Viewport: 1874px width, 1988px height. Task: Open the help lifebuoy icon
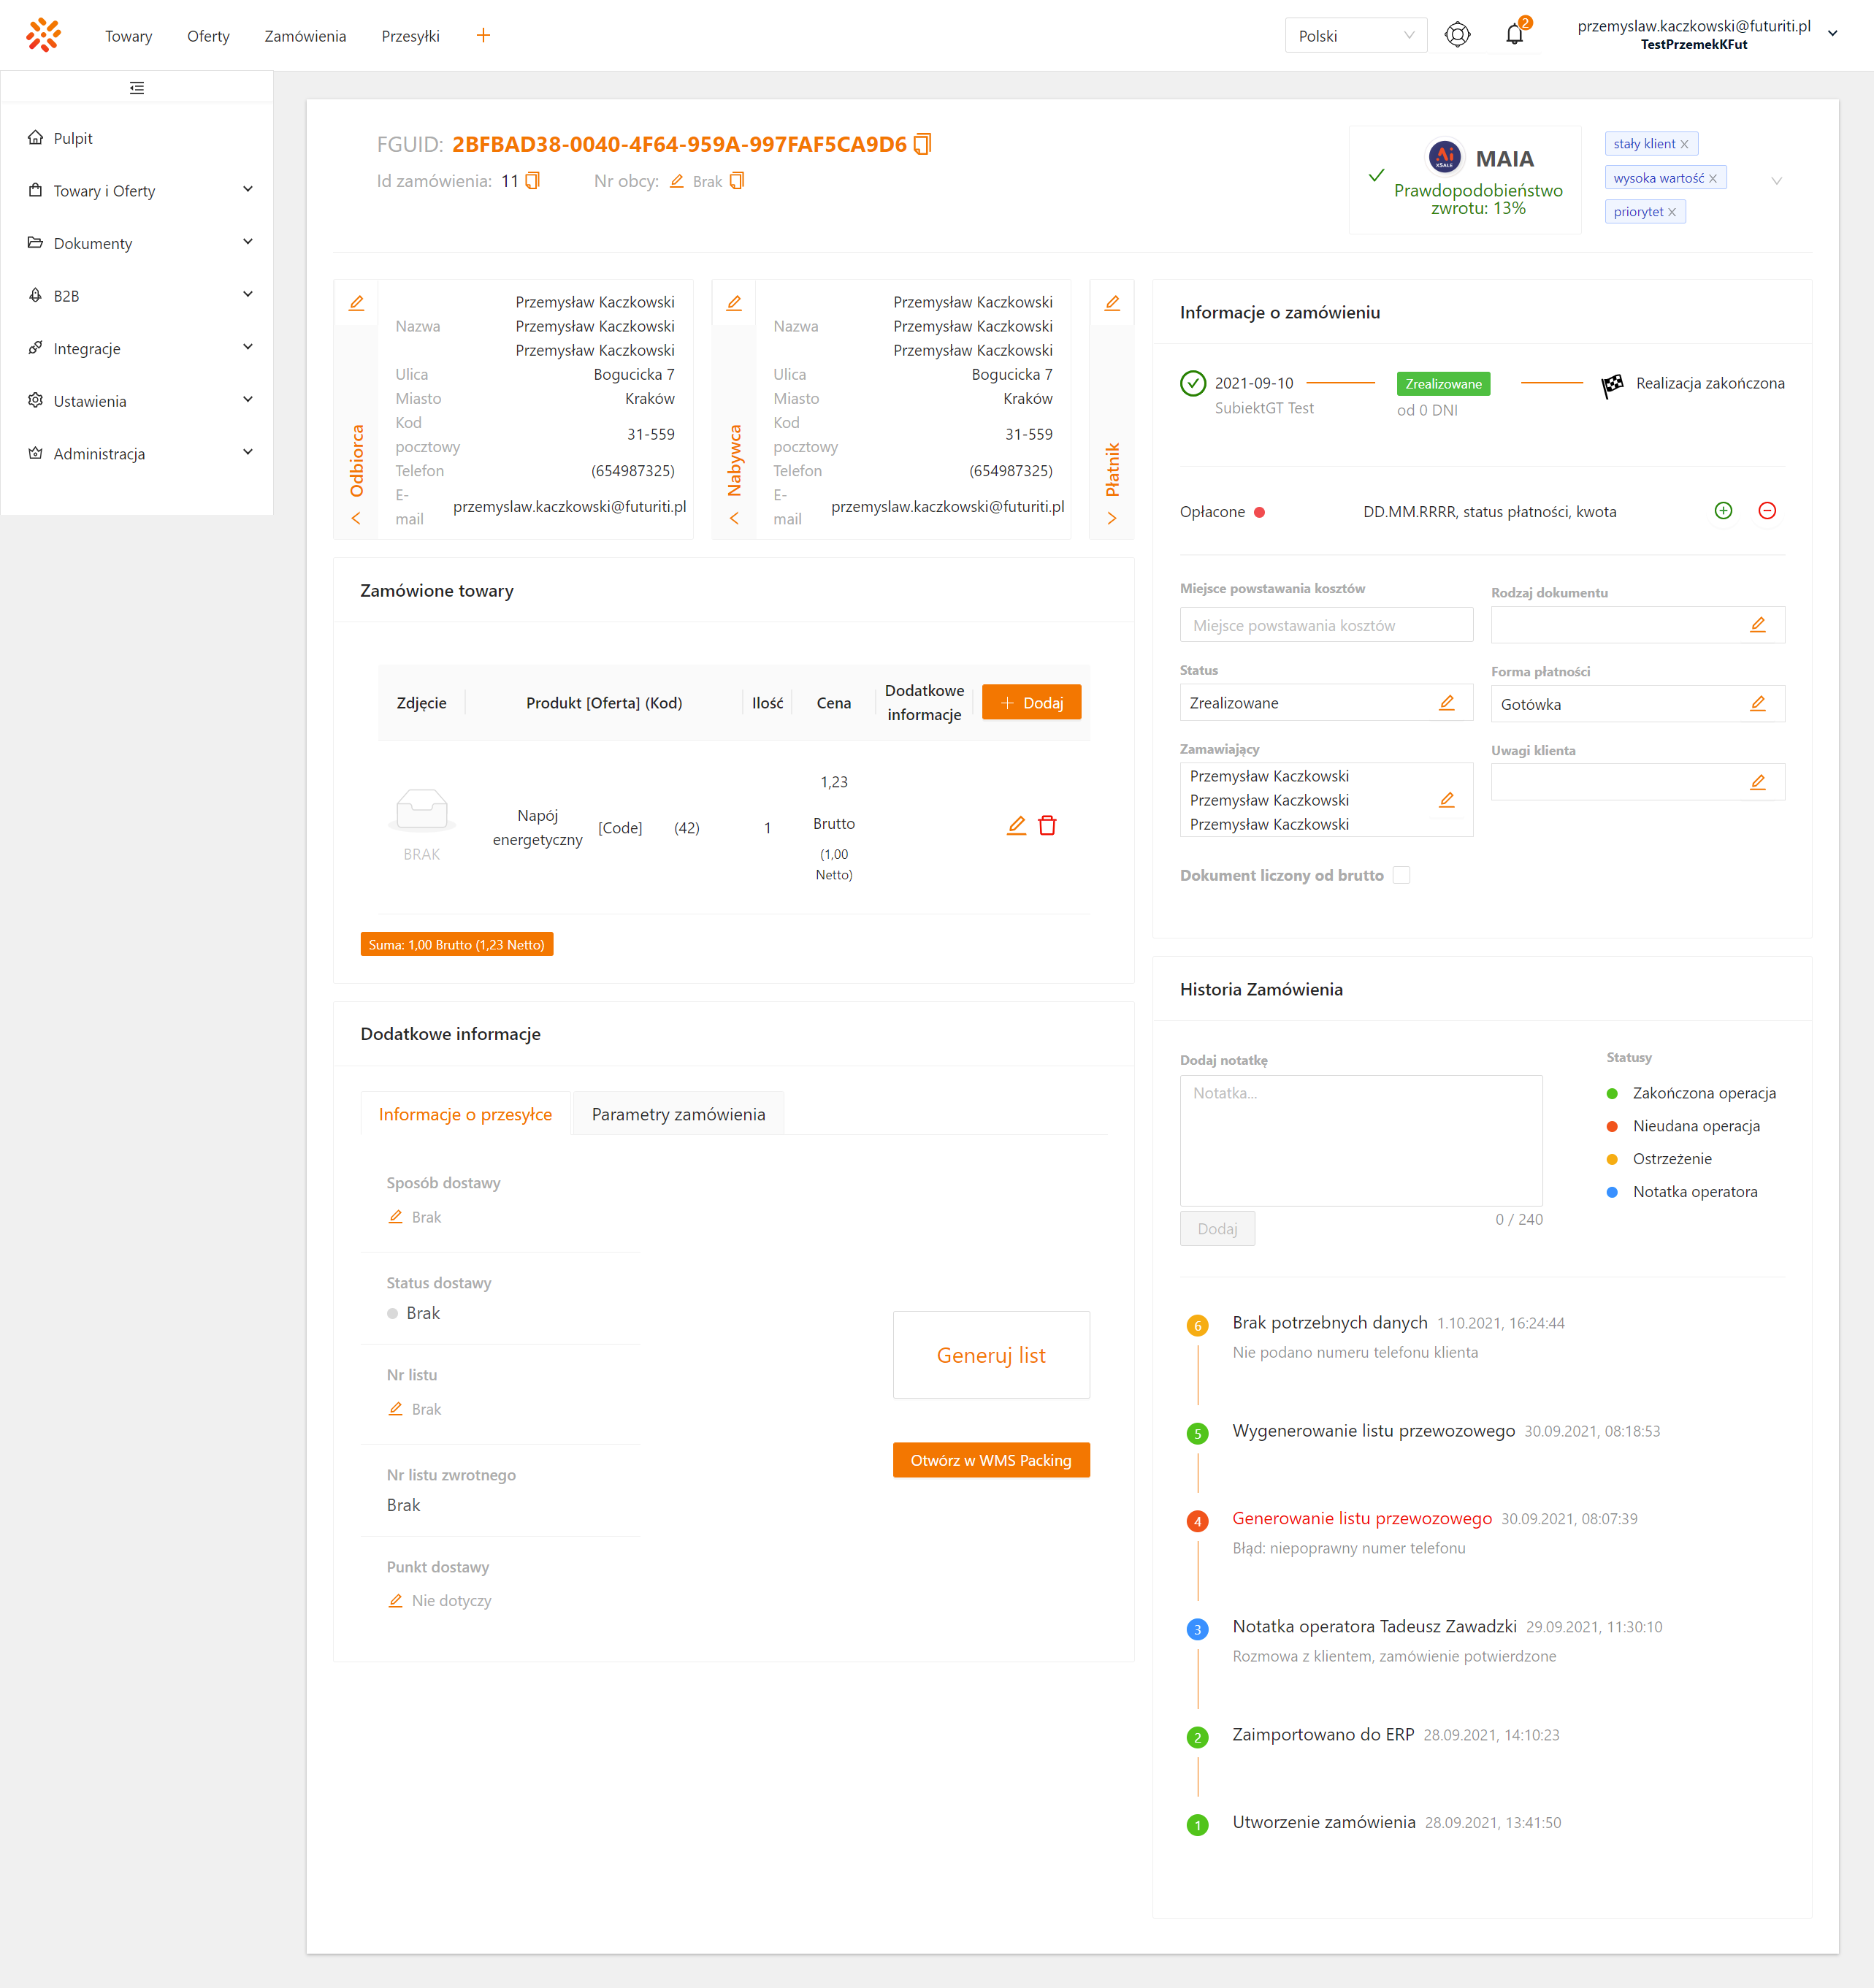pyautogui.click(x=1457, y=35)
